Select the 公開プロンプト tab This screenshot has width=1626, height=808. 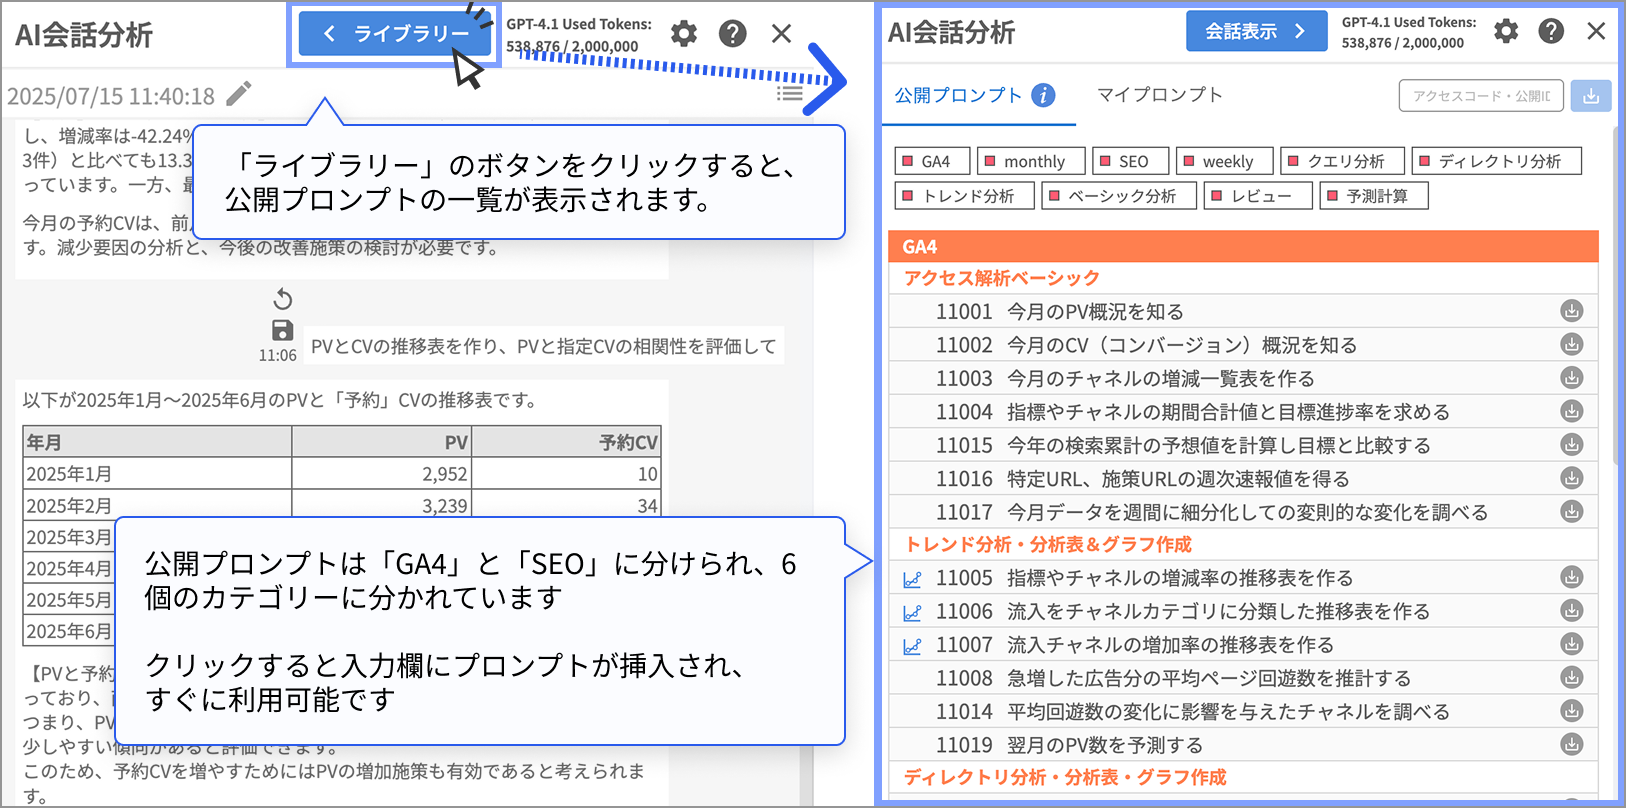tap(957, 95)
